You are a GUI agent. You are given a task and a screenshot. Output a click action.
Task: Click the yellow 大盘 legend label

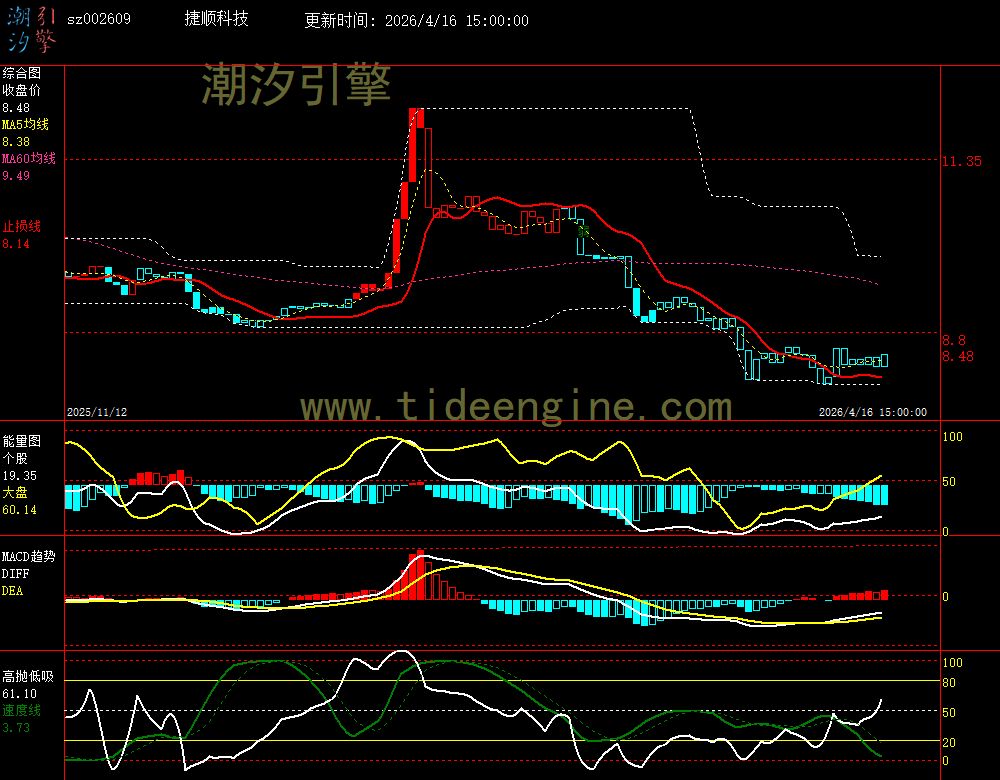(14, 493)
